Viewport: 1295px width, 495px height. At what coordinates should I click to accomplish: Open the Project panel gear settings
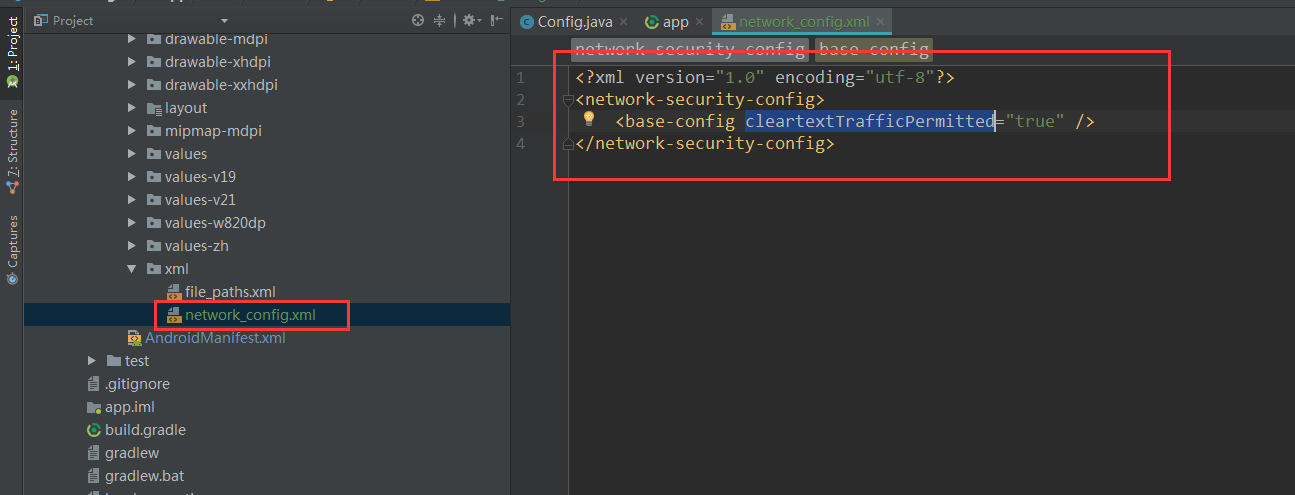click(x=469, y=20)
